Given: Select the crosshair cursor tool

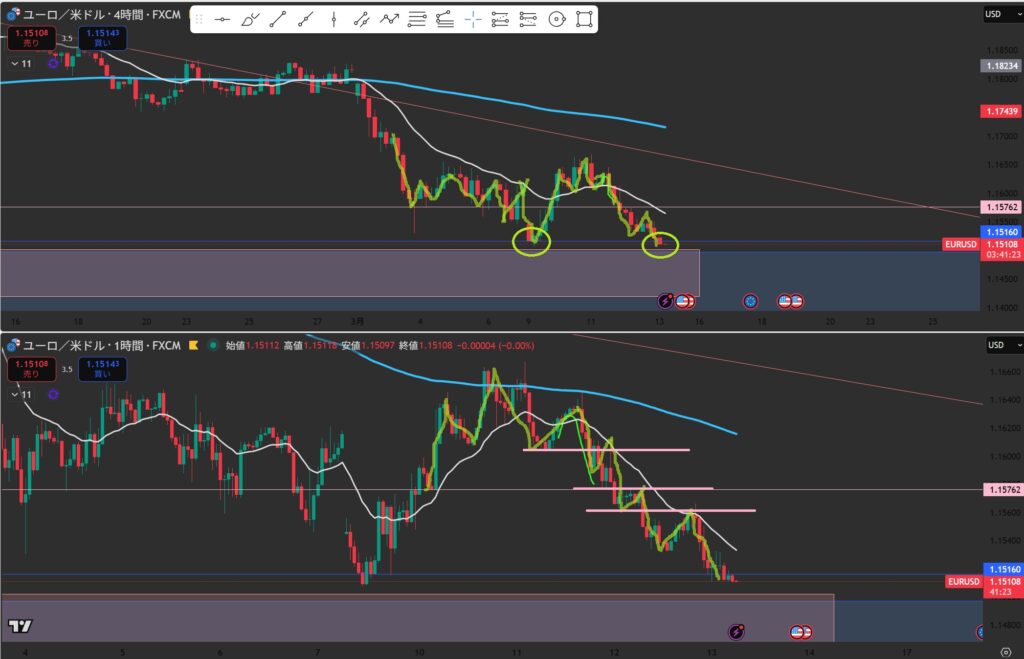Looking at the screenshot, I should click(x=473, y=19).
